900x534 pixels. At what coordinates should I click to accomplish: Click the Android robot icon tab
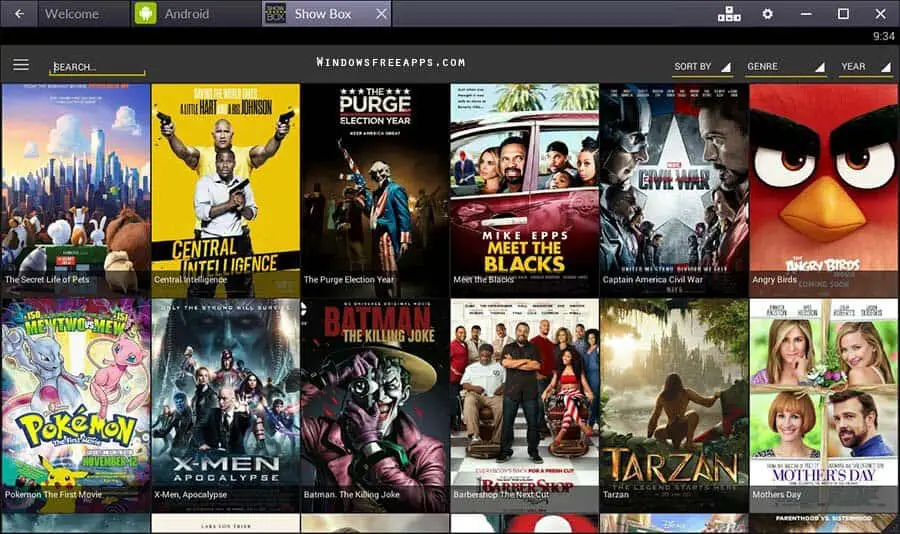click(145, 13)
